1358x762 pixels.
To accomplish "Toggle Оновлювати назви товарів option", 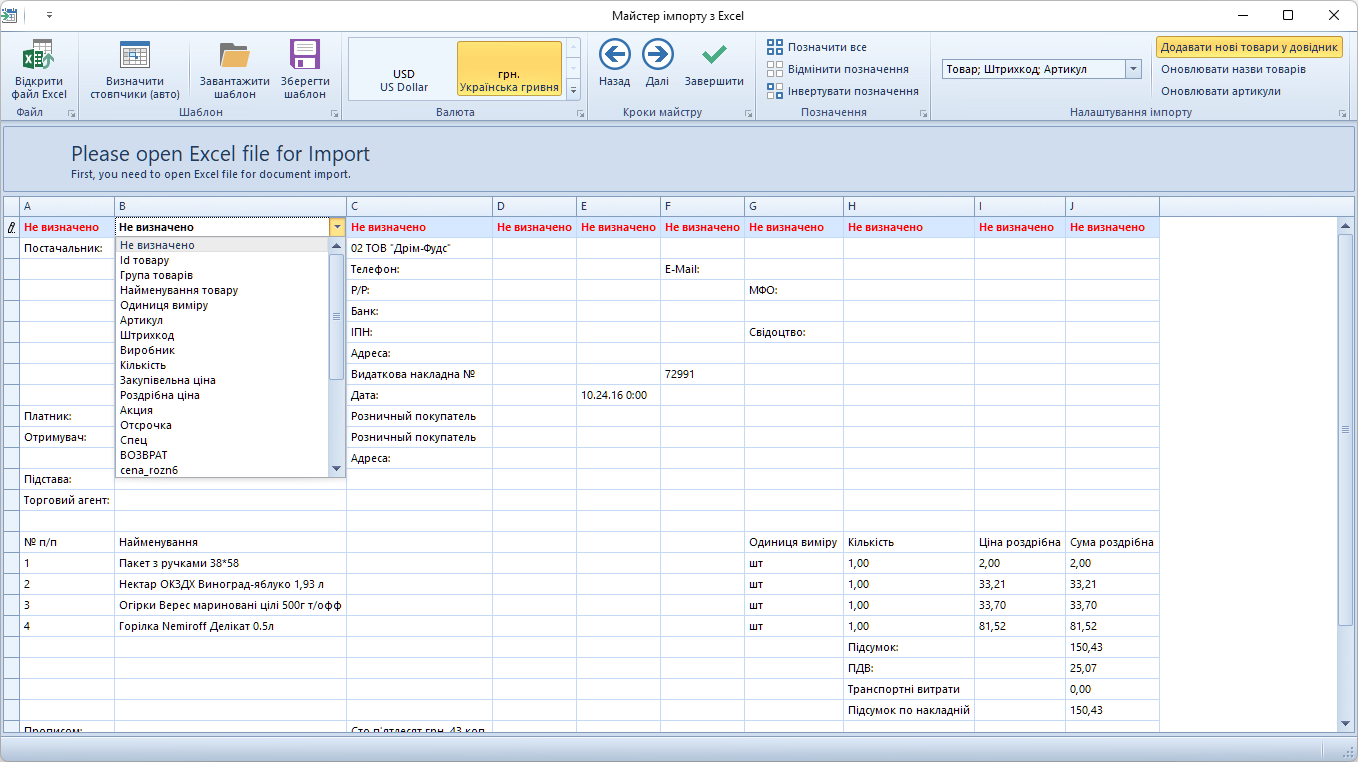I will coord(1233,69).
